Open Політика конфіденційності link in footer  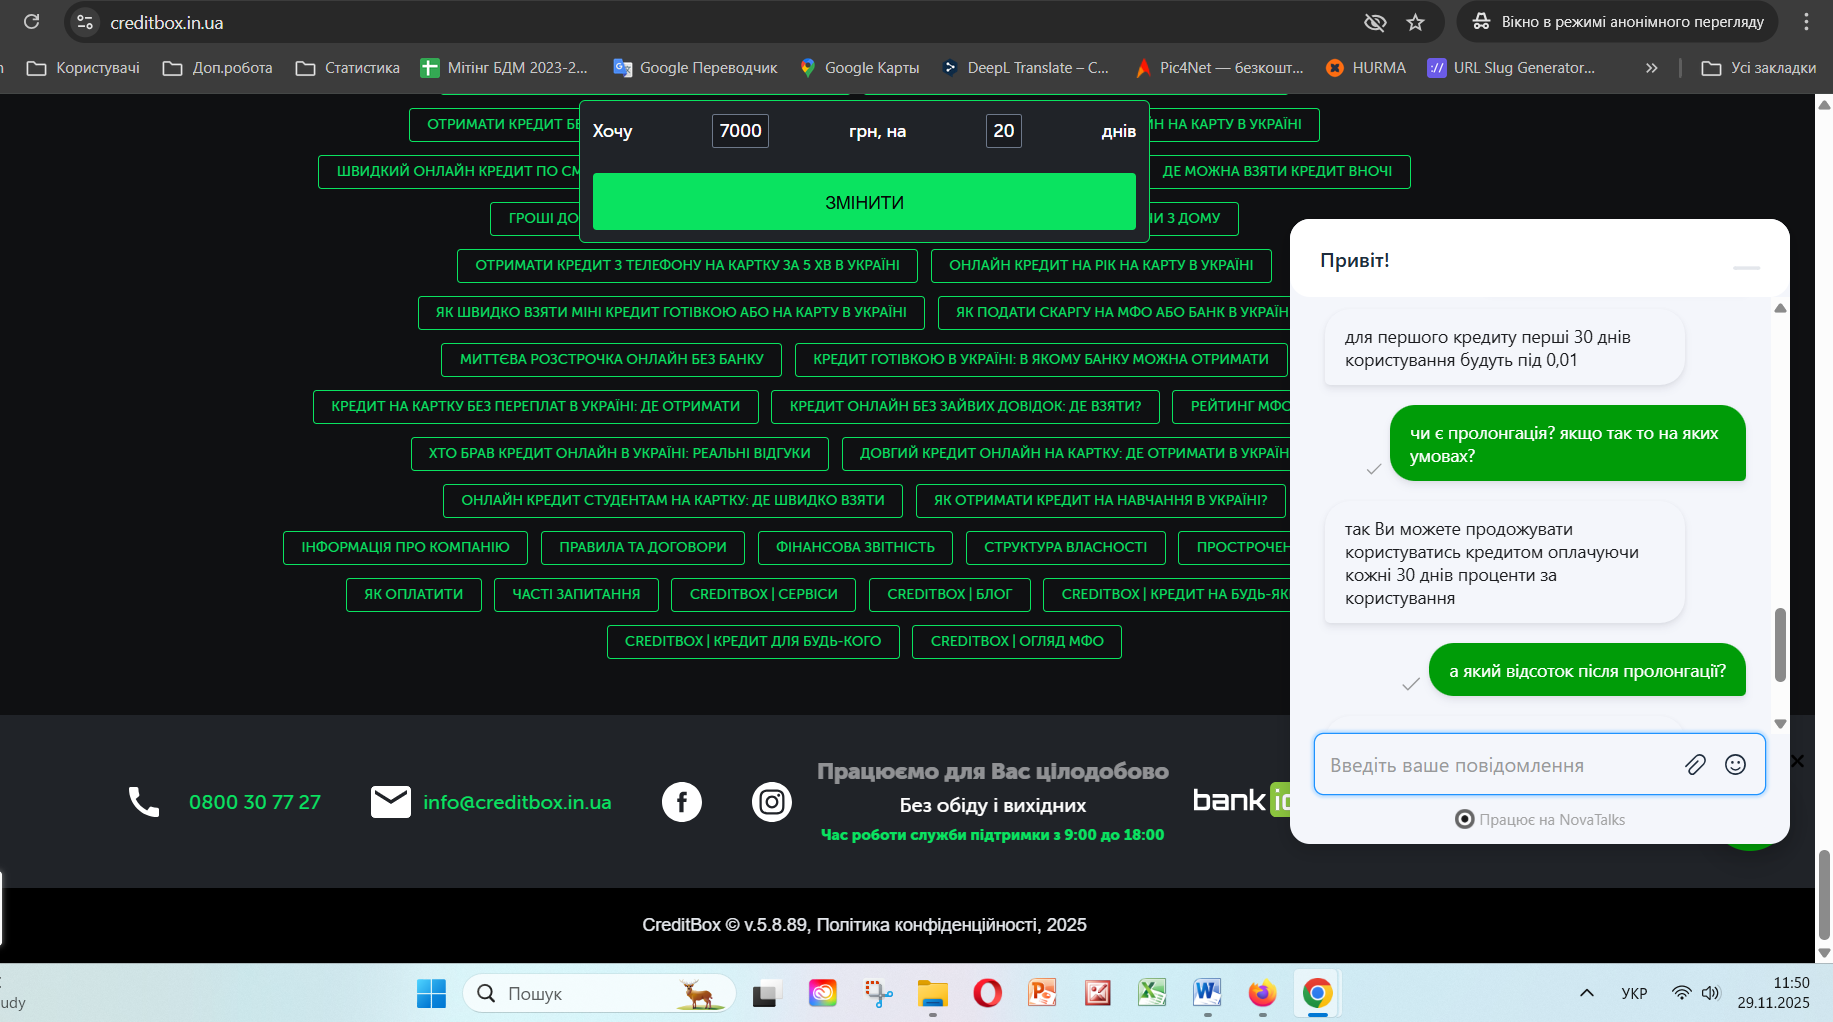click(x=927, y=925)
